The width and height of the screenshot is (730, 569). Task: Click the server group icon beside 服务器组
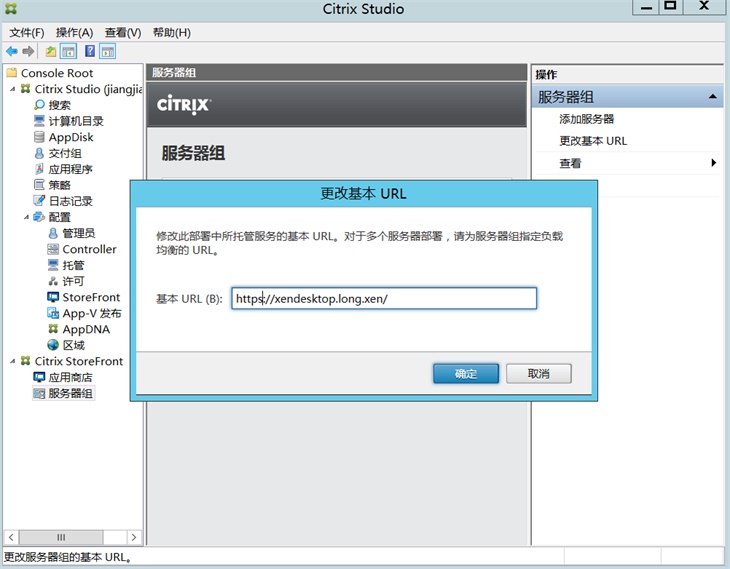click(40, 393)
